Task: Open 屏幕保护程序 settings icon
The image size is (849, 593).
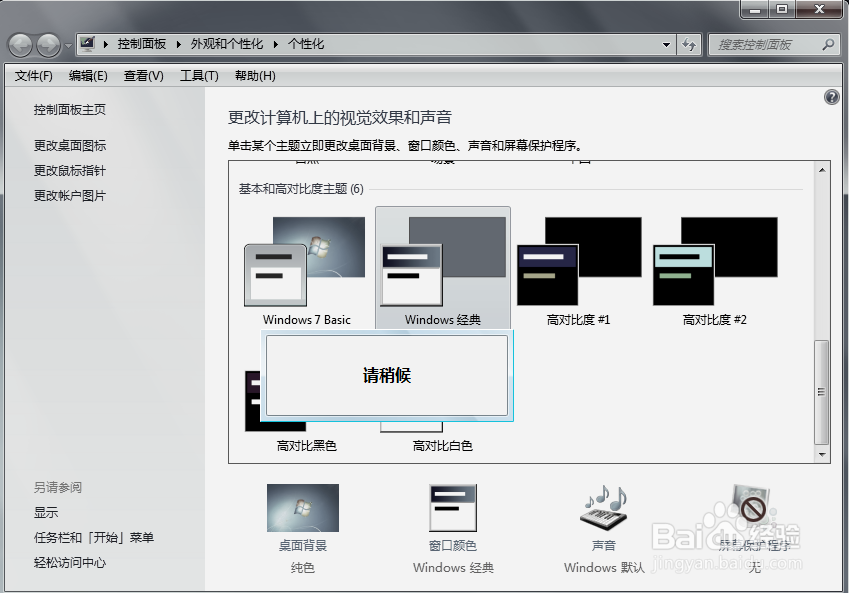Action: (754, 508)
